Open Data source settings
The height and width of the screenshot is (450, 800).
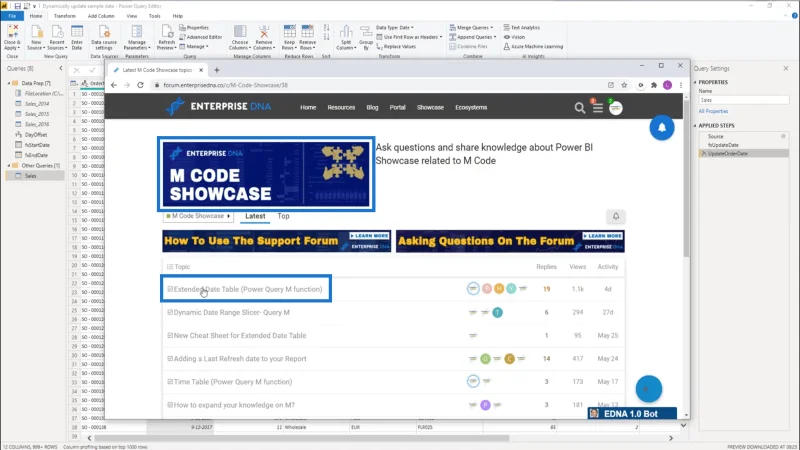(x=104, y=37)
